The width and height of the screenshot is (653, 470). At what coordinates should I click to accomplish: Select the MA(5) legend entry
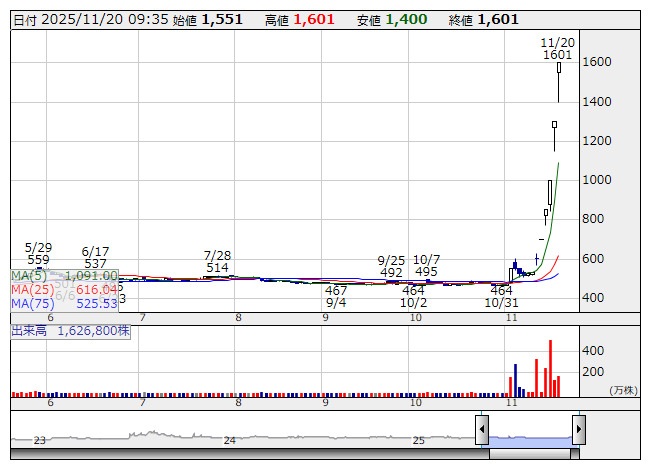coord(64,276)
